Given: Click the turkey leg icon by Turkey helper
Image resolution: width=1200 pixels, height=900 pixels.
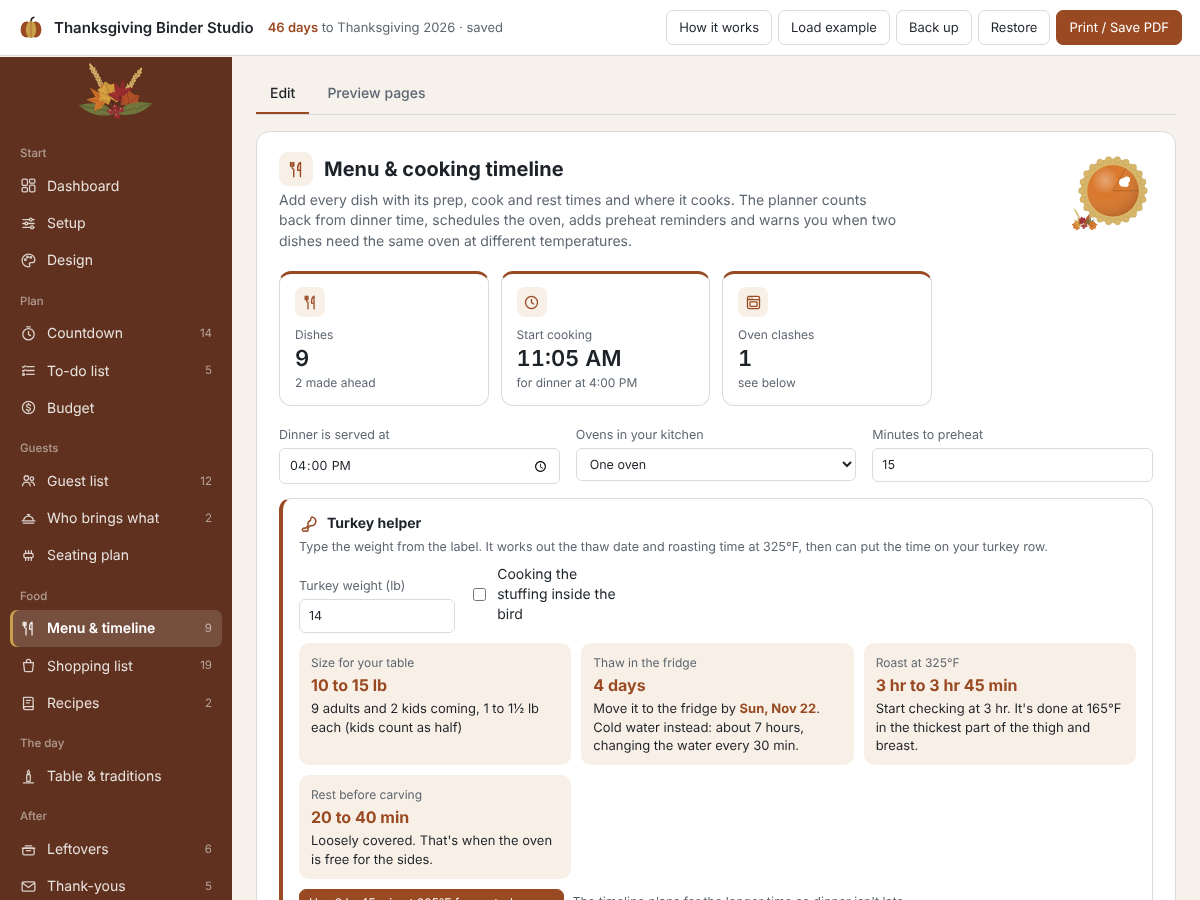Looking at the screenshot, I should pyautogui.click(x=309, y=523).
